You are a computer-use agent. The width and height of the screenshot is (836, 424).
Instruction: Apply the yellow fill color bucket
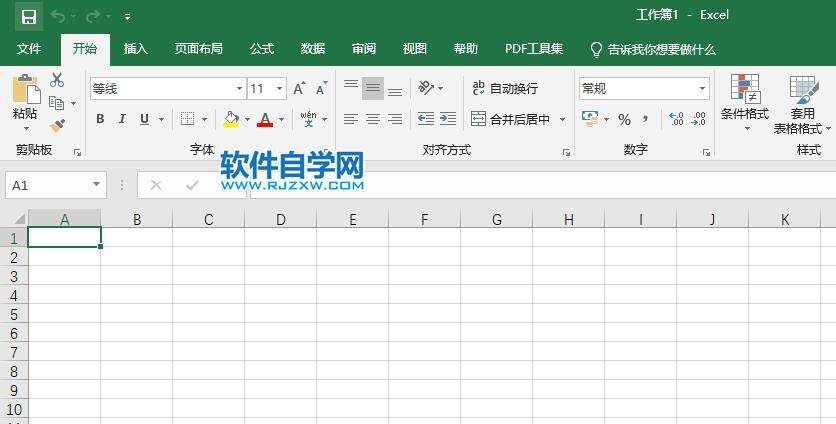[x=231, y=119]
